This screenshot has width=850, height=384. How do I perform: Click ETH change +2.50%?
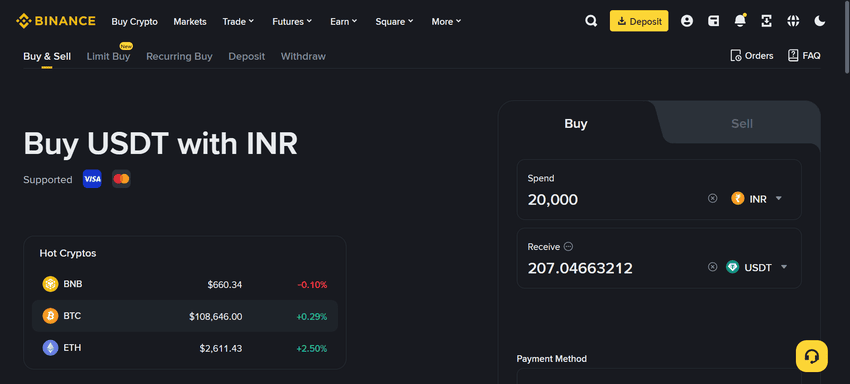[312, 348]
